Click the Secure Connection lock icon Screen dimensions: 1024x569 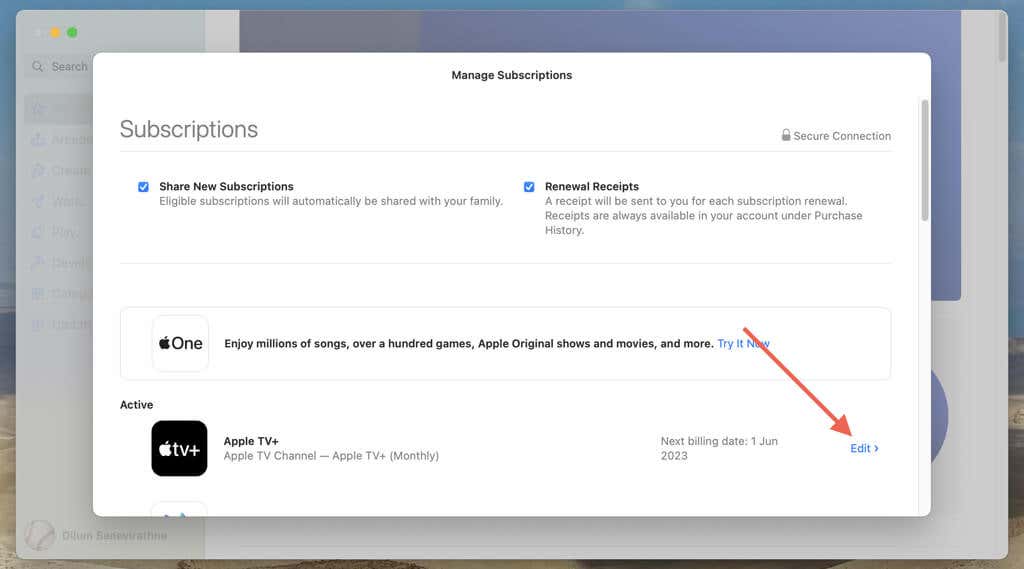pyautogui.click(x=786, y=135)
